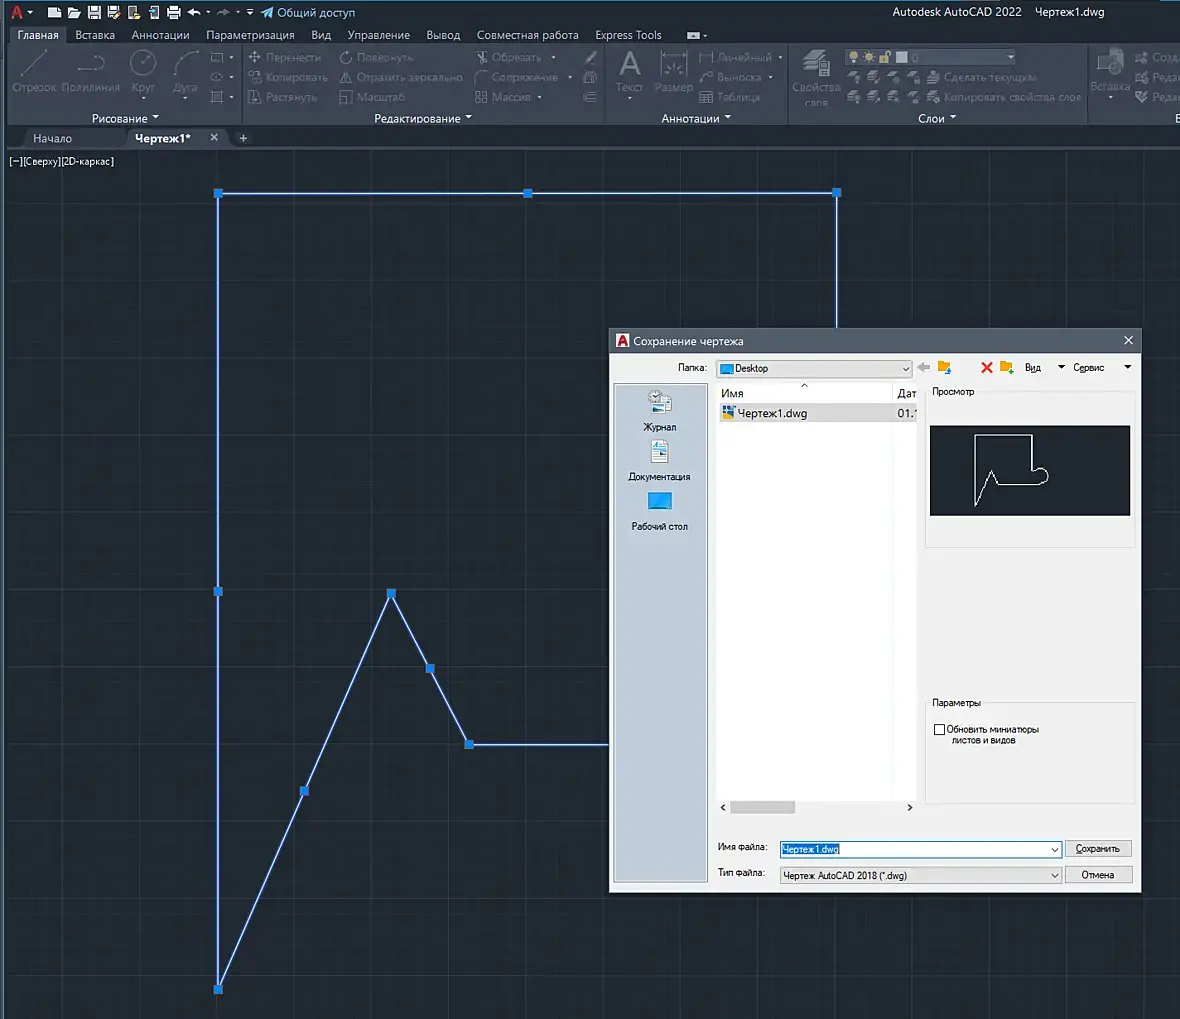Open the Начало document tab
Image resolution: width=1180 pixels, height=1019 pixels.
pos(52,138)
